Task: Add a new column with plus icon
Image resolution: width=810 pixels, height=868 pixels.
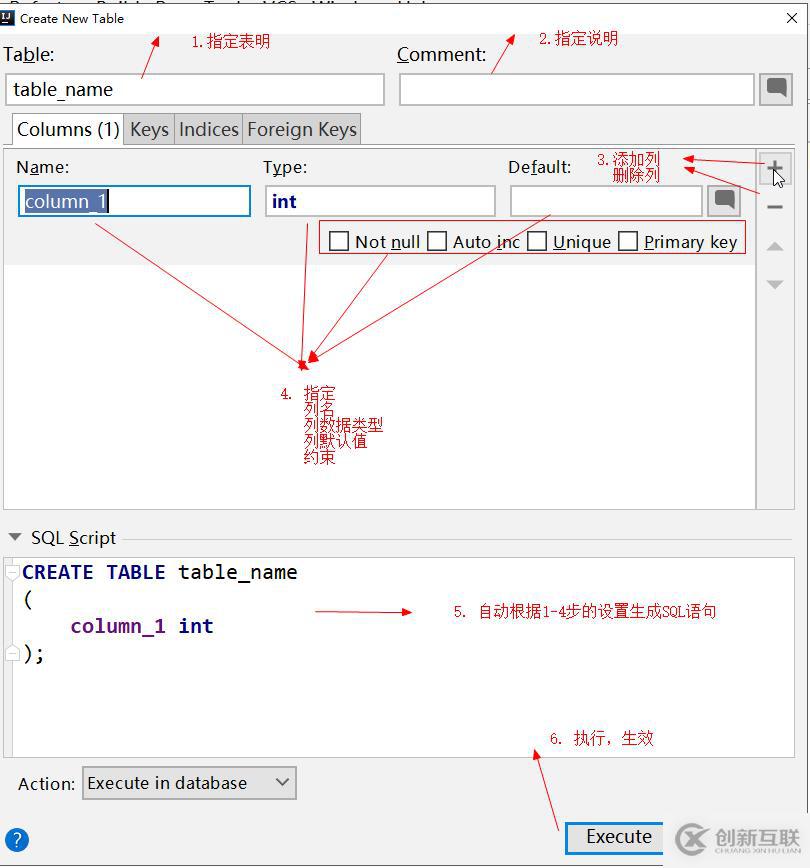Action: click(775, 169)
